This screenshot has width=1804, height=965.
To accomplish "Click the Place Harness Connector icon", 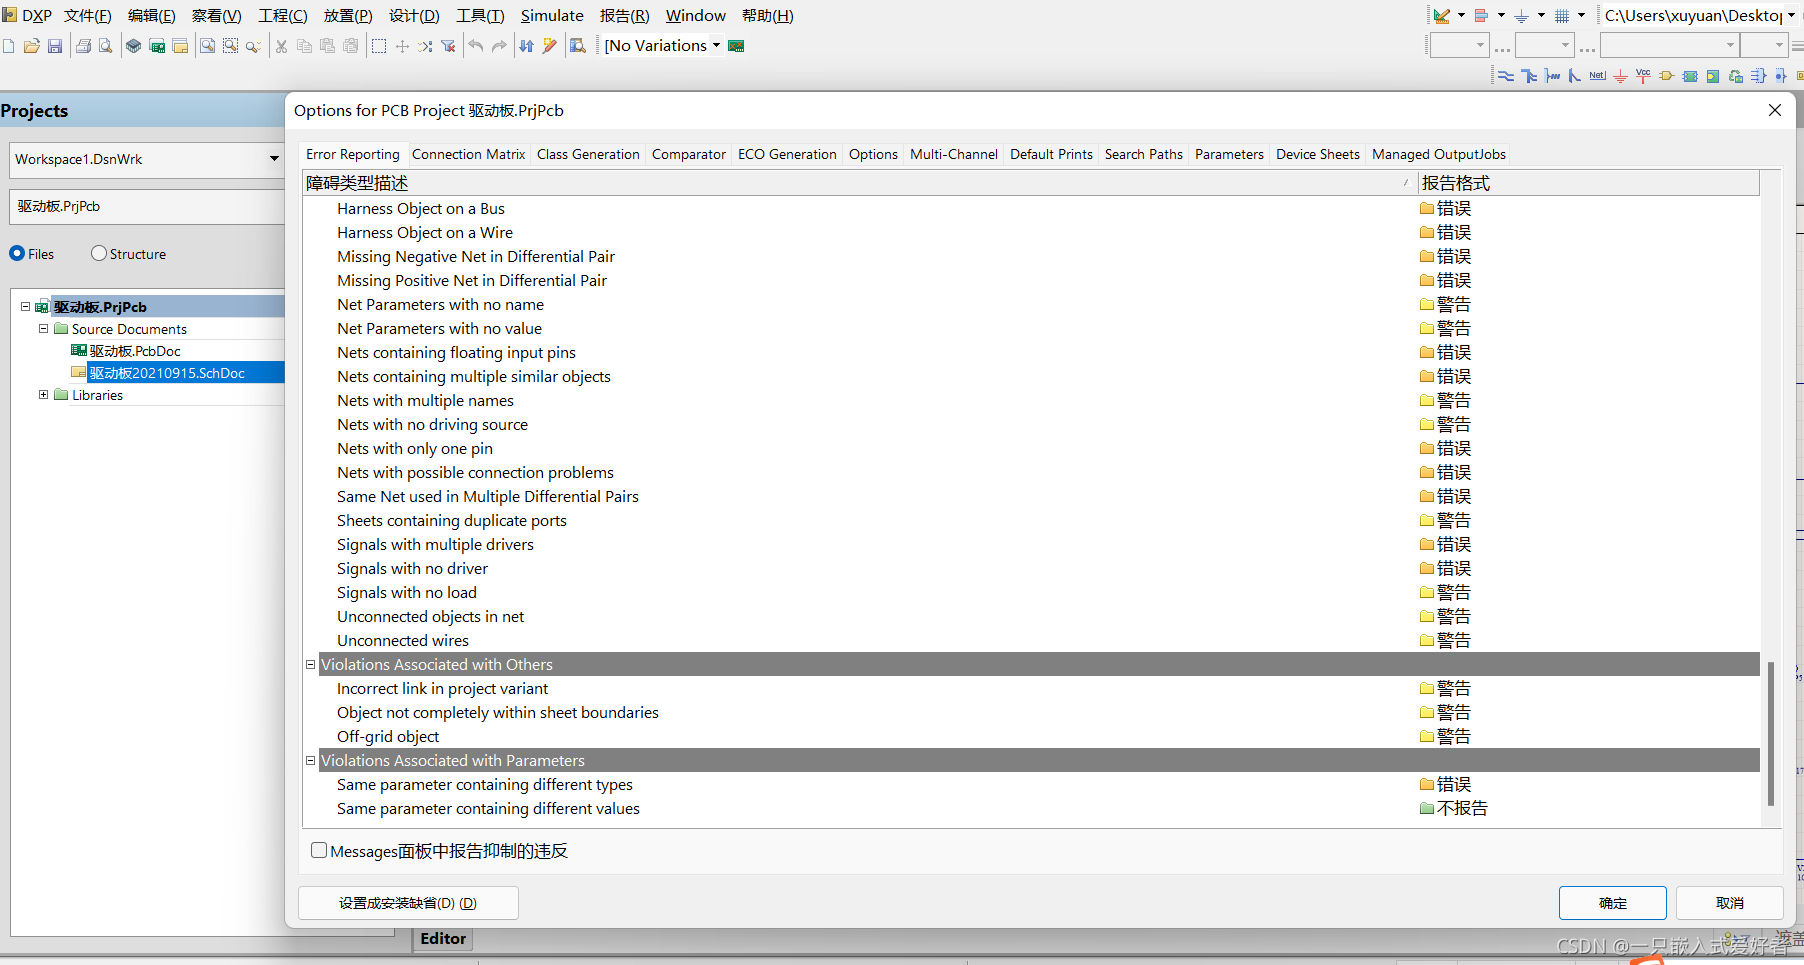I will click(1759, 76).
